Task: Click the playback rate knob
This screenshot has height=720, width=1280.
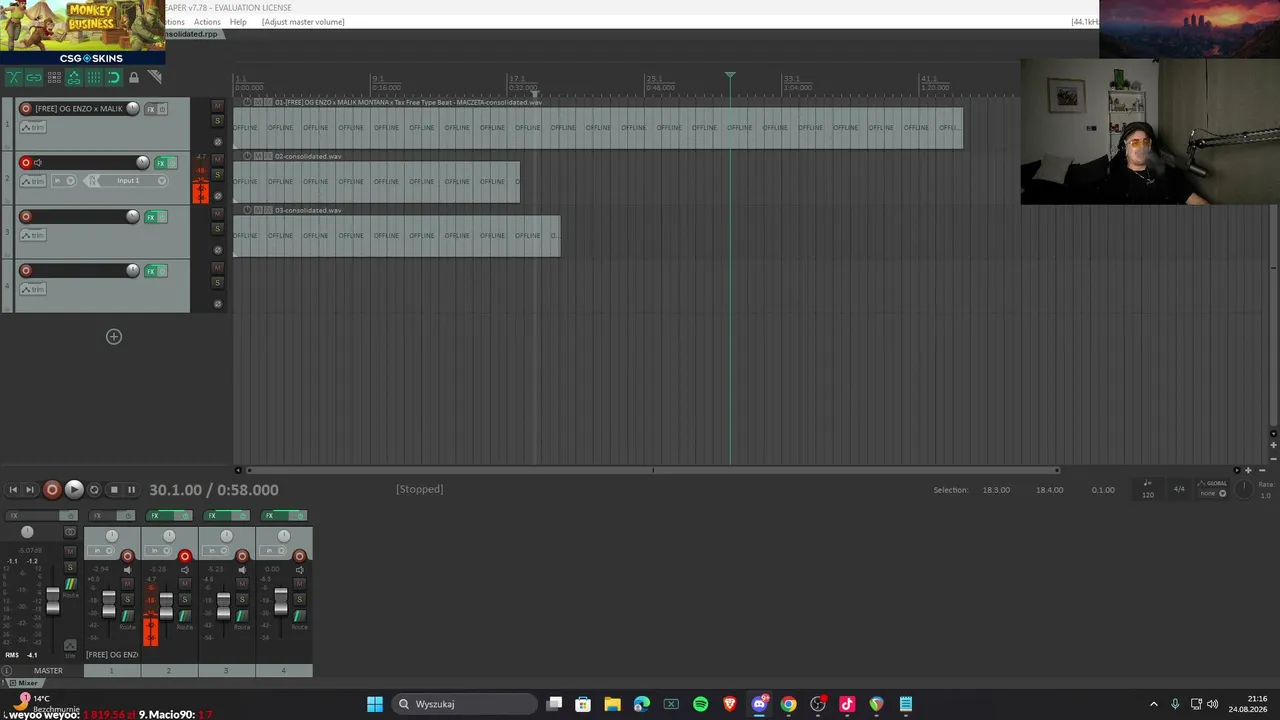Action: pyautogui.click(x=1244, y=489)
